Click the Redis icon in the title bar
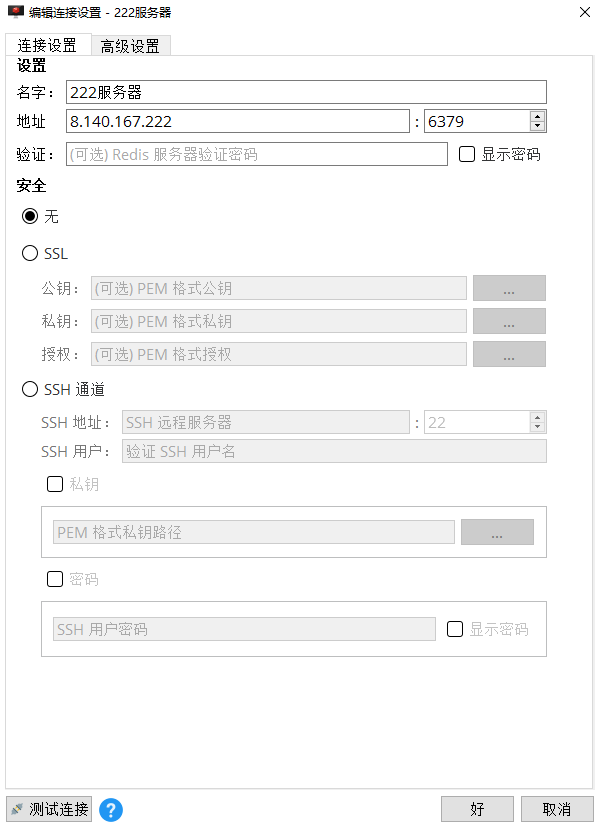Image resolution: width=598 pixels, height=824 pixels. 14,13
